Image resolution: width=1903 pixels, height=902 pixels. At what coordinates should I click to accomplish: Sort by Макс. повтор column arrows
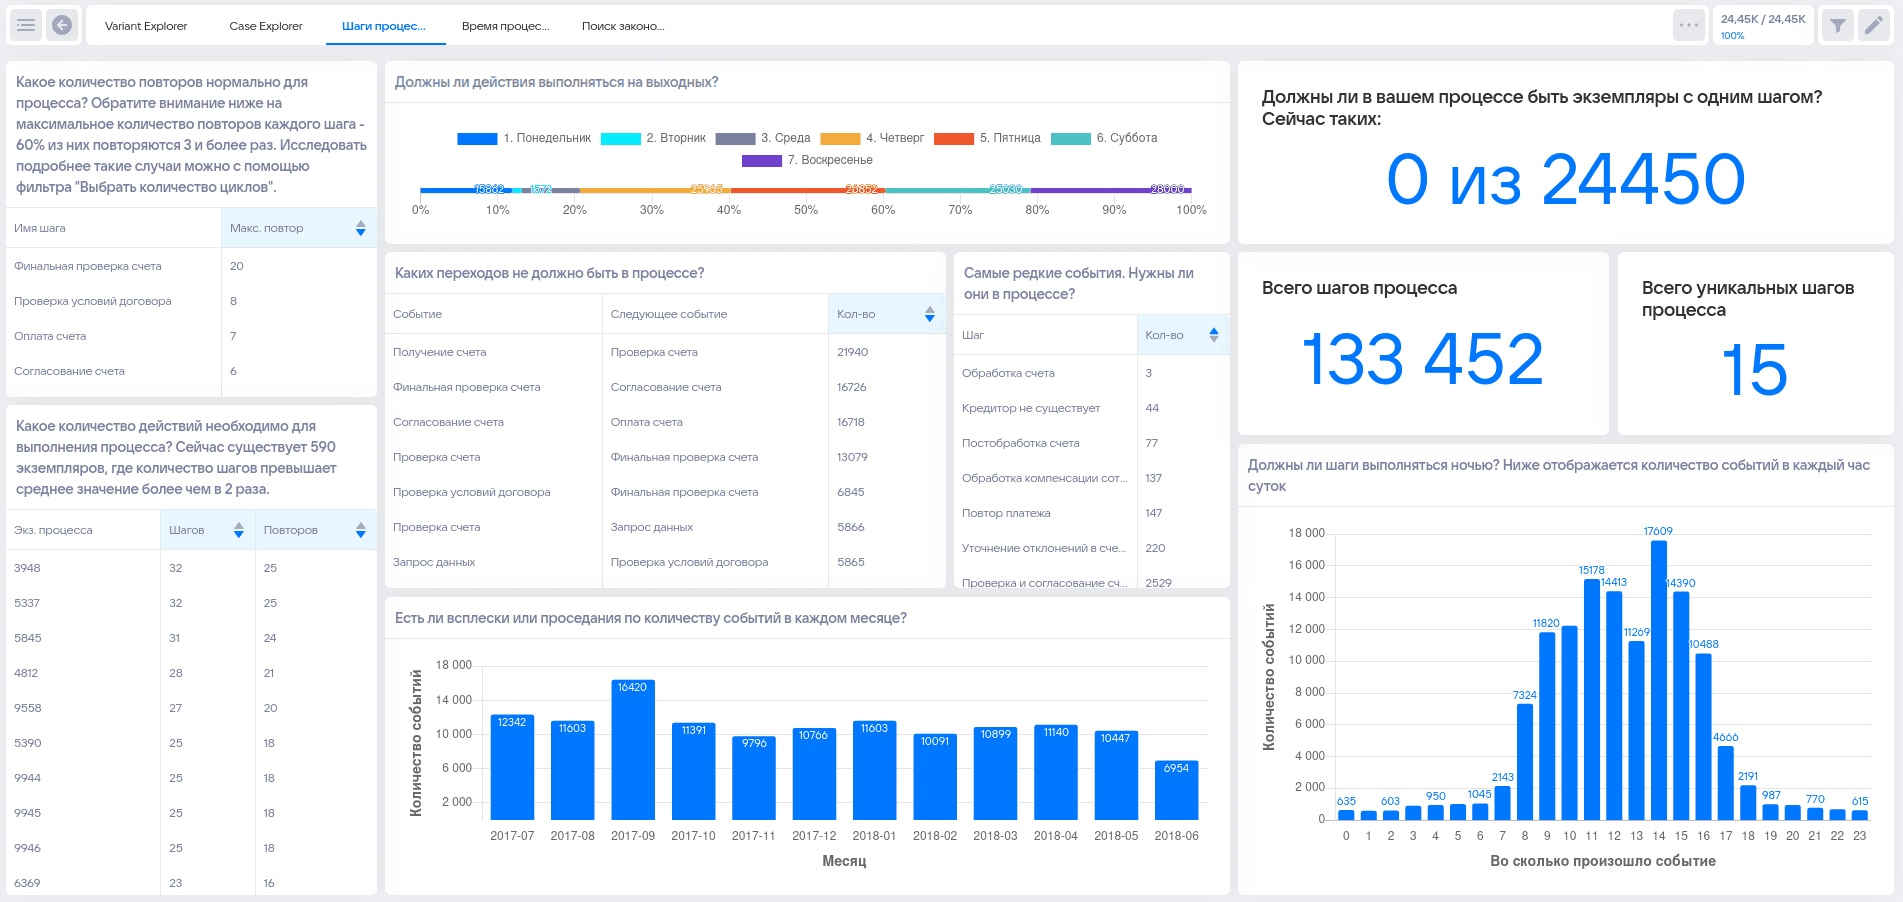tap(361, 229)
